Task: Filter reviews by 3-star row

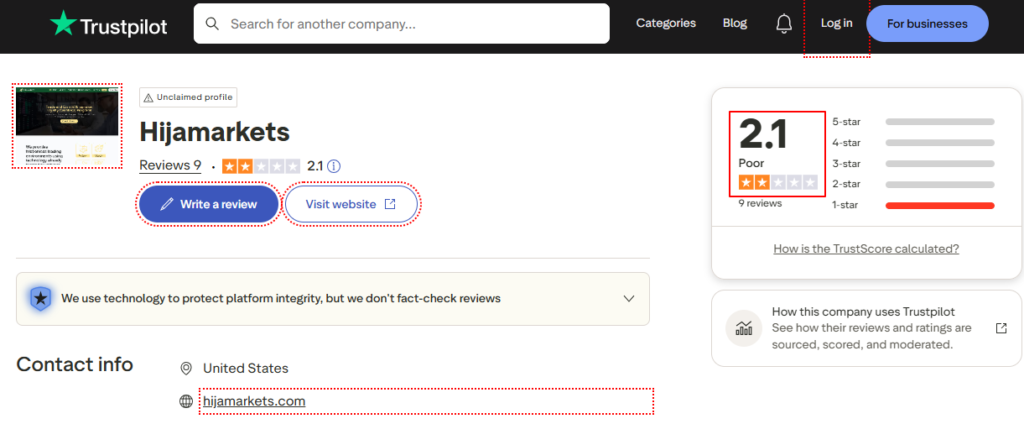Action: [913, 163]
